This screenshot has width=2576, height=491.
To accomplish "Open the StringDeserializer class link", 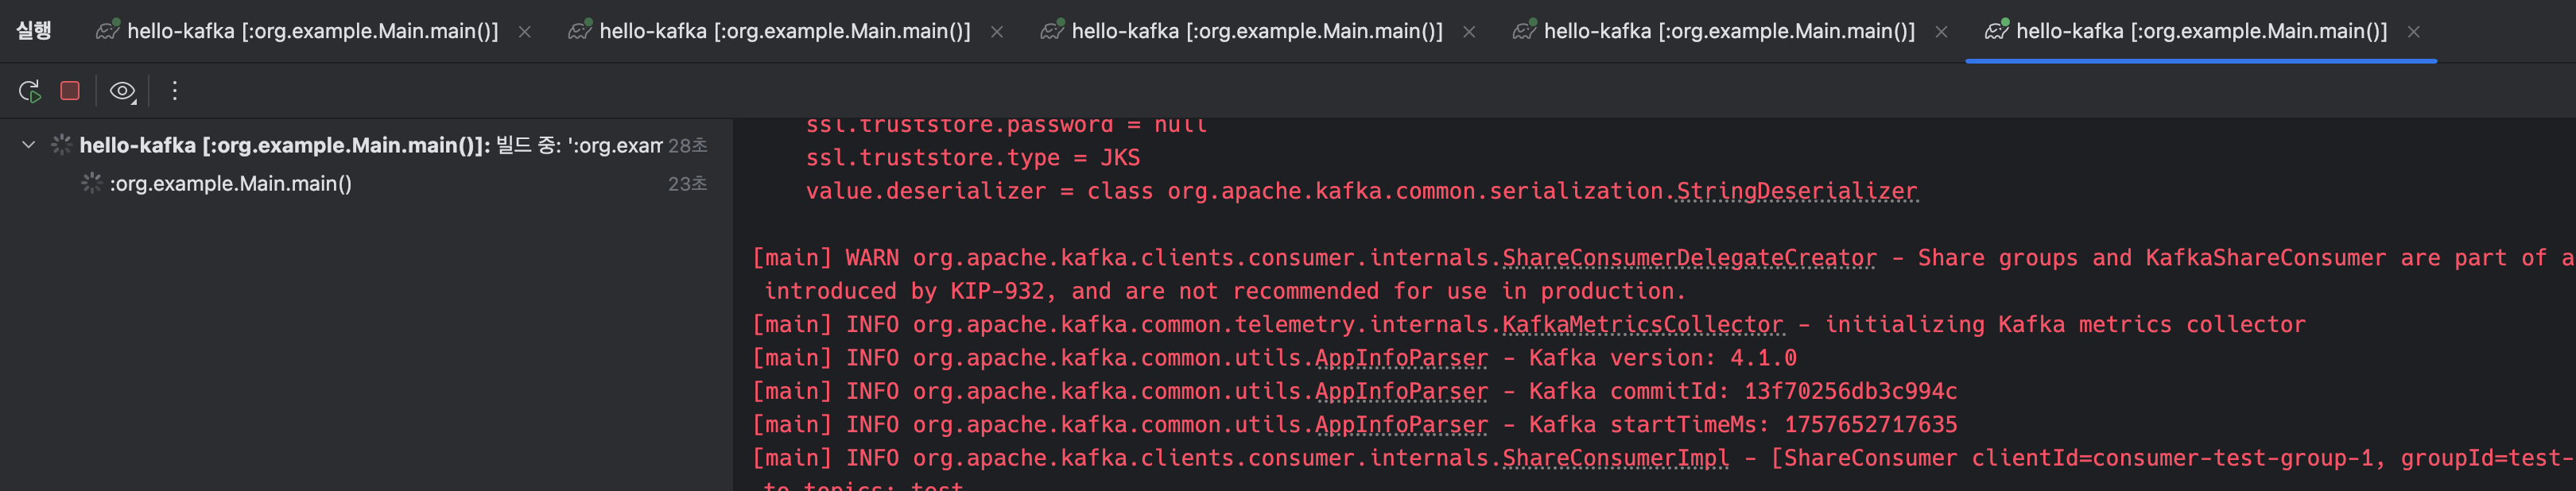I will tap(1797, 191).
